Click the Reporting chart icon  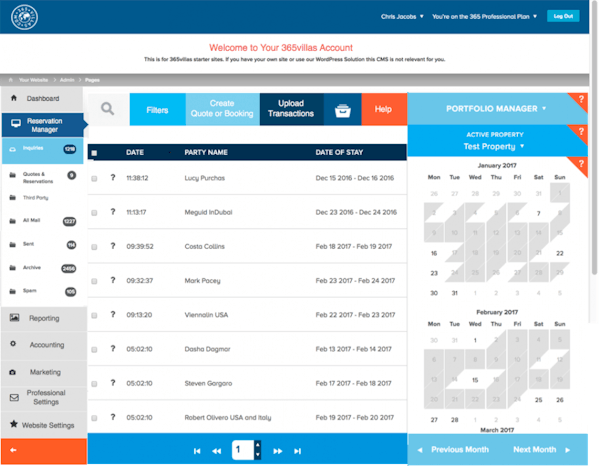click(15, 318)
